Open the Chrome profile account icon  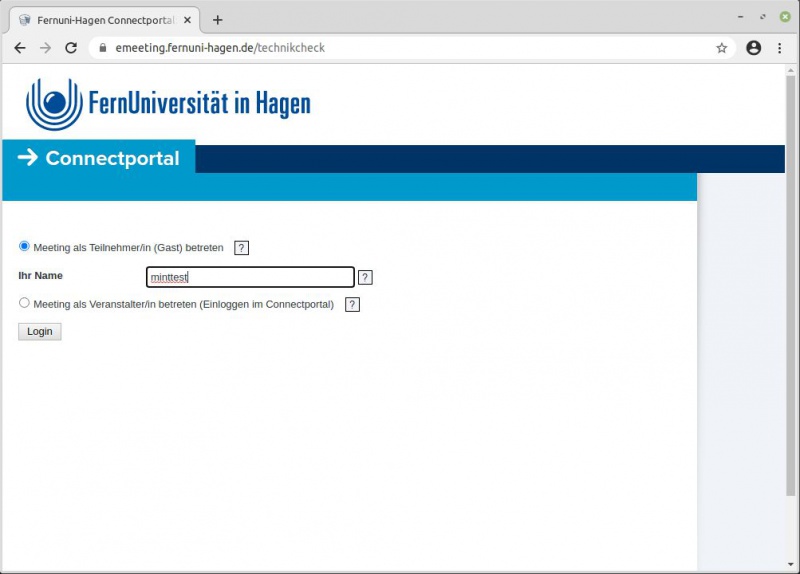click(754, 48)
